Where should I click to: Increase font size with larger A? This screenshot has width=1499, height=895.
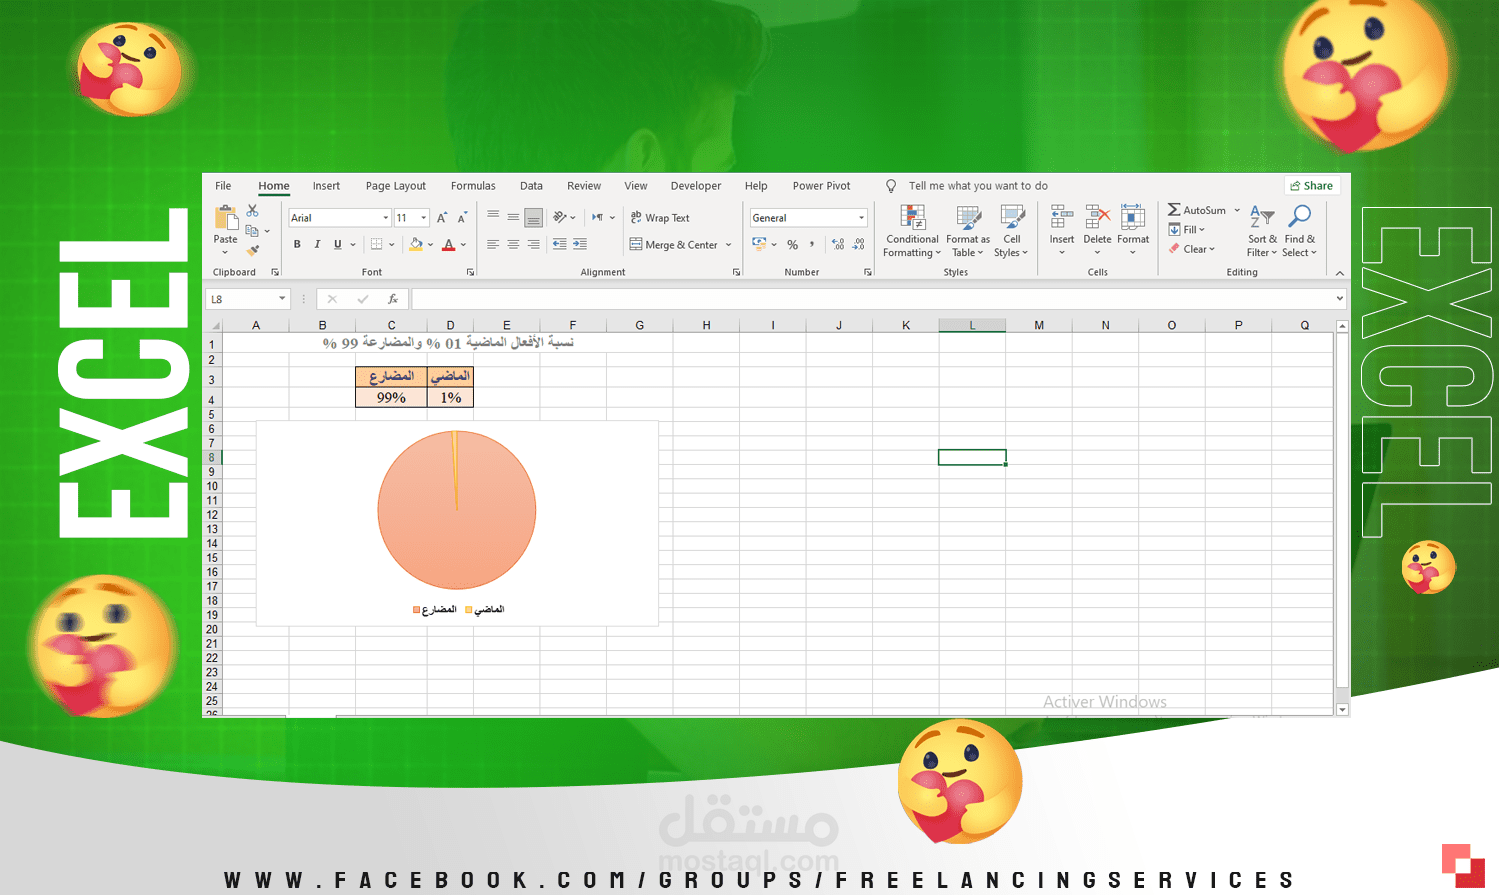(442, 218)
